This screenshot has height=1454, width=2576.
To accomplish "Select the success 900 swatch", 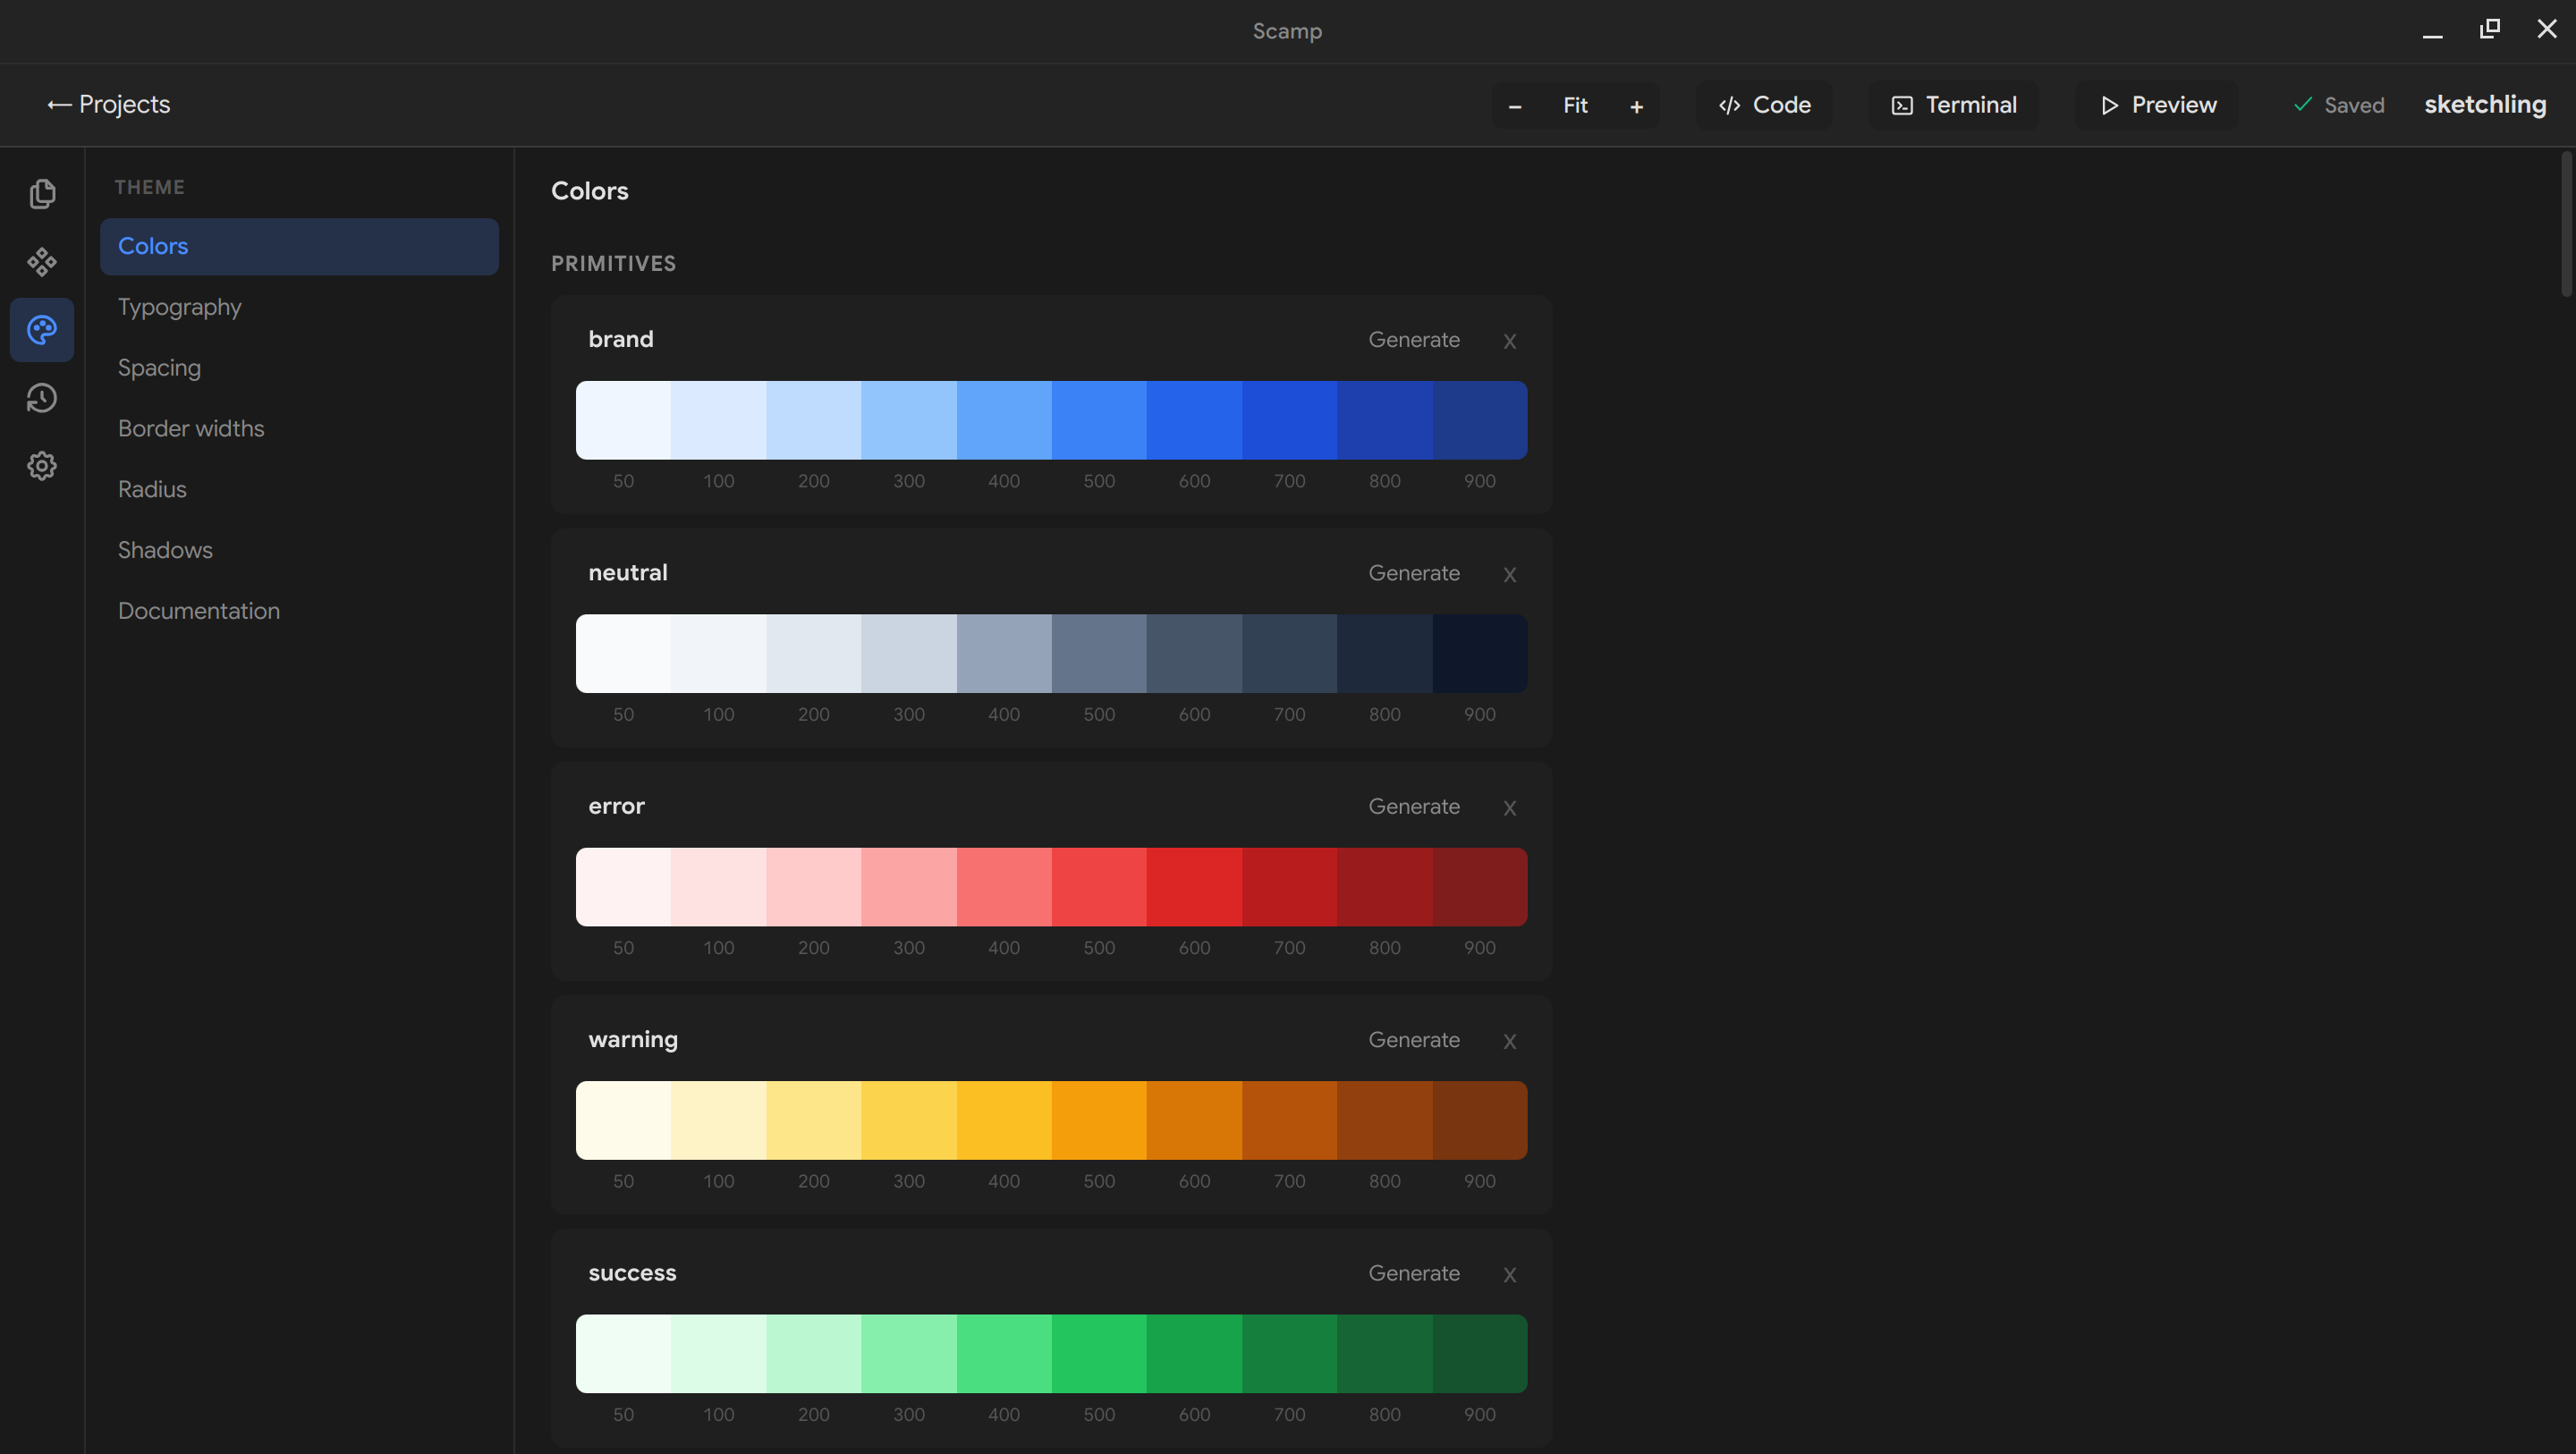I will [x=1480, y=1353].
